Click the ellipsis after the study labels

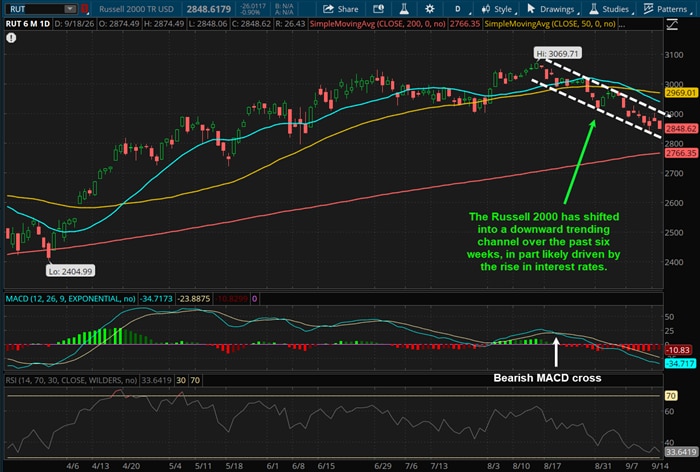pos(622,24)
